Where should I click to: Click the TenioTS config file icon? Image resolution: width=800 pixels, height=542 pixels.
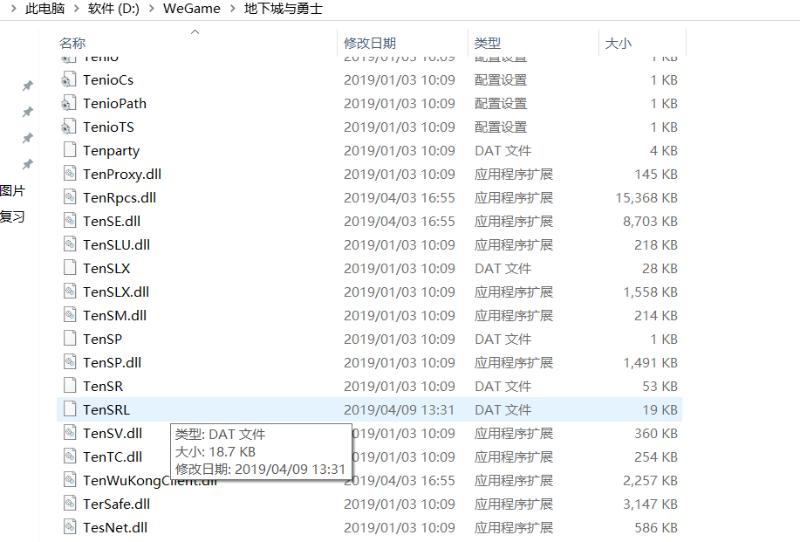[x=69, y=127]
